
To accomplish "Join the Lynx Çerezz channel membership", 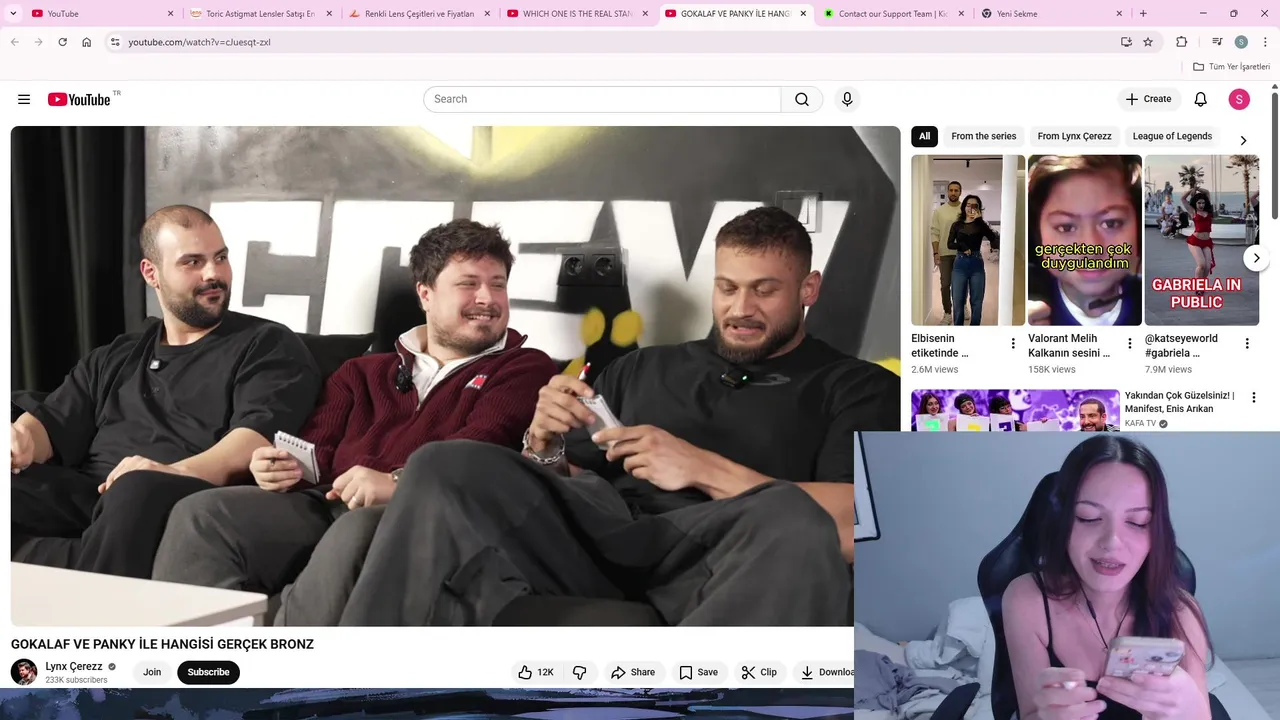I will (x=152, y=672).
